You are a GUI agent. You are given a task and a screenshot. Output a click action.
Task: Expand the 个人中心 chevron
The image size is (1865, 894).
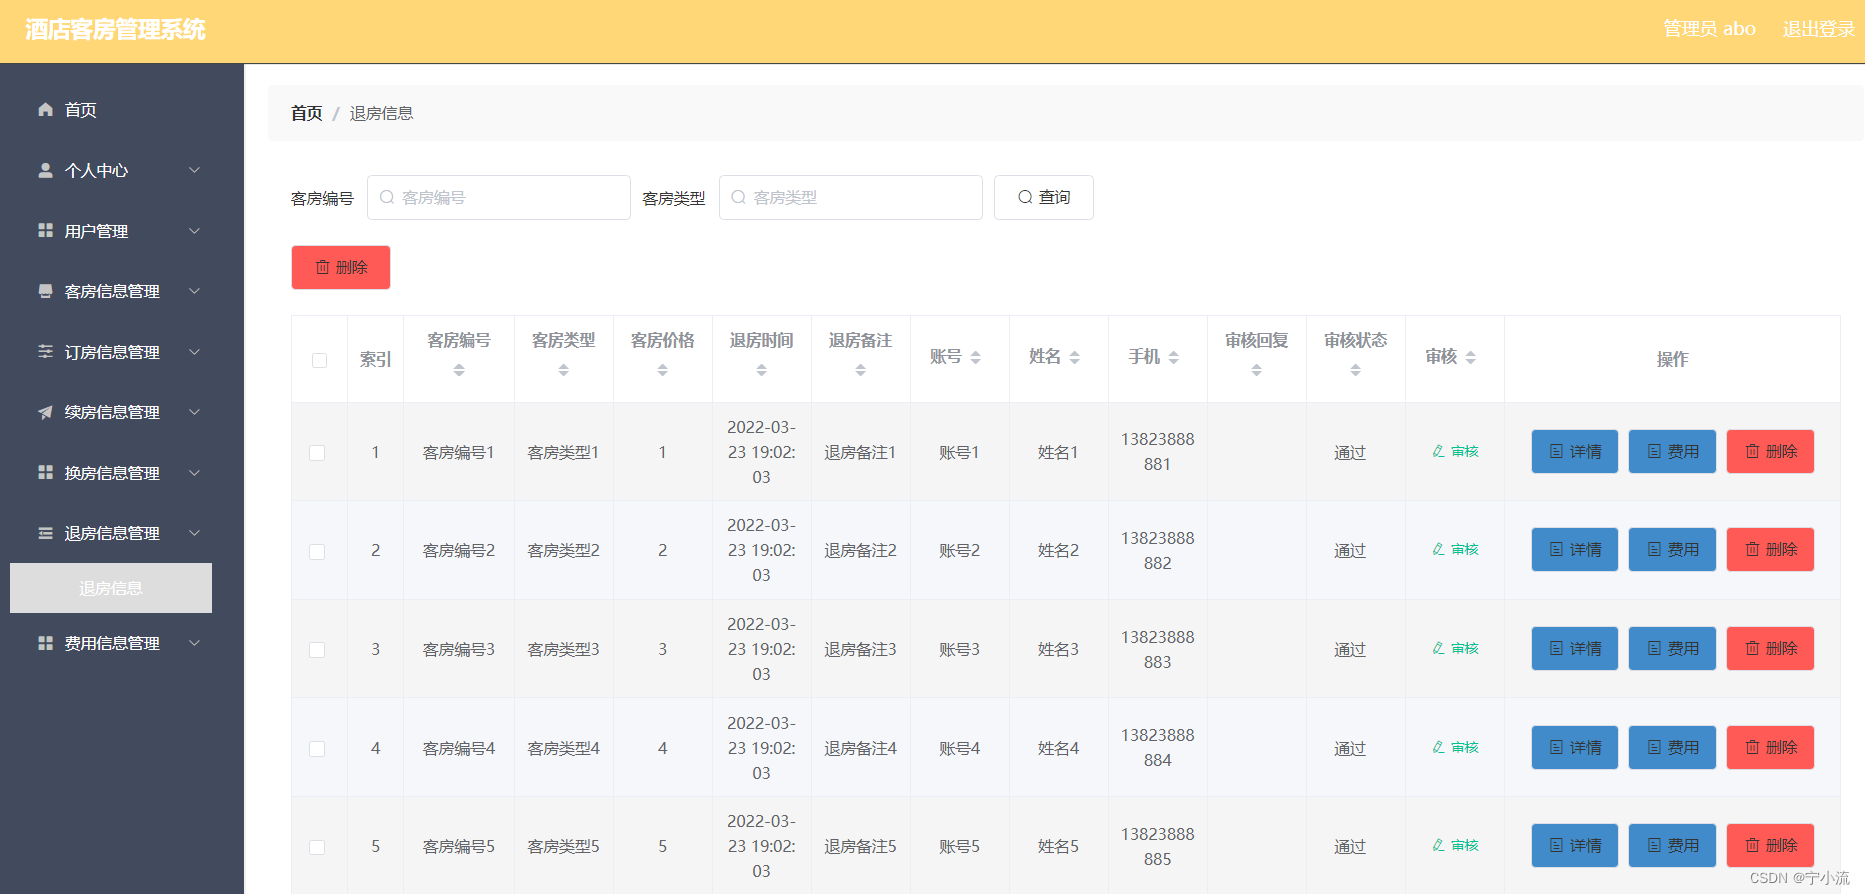(195, 170)
